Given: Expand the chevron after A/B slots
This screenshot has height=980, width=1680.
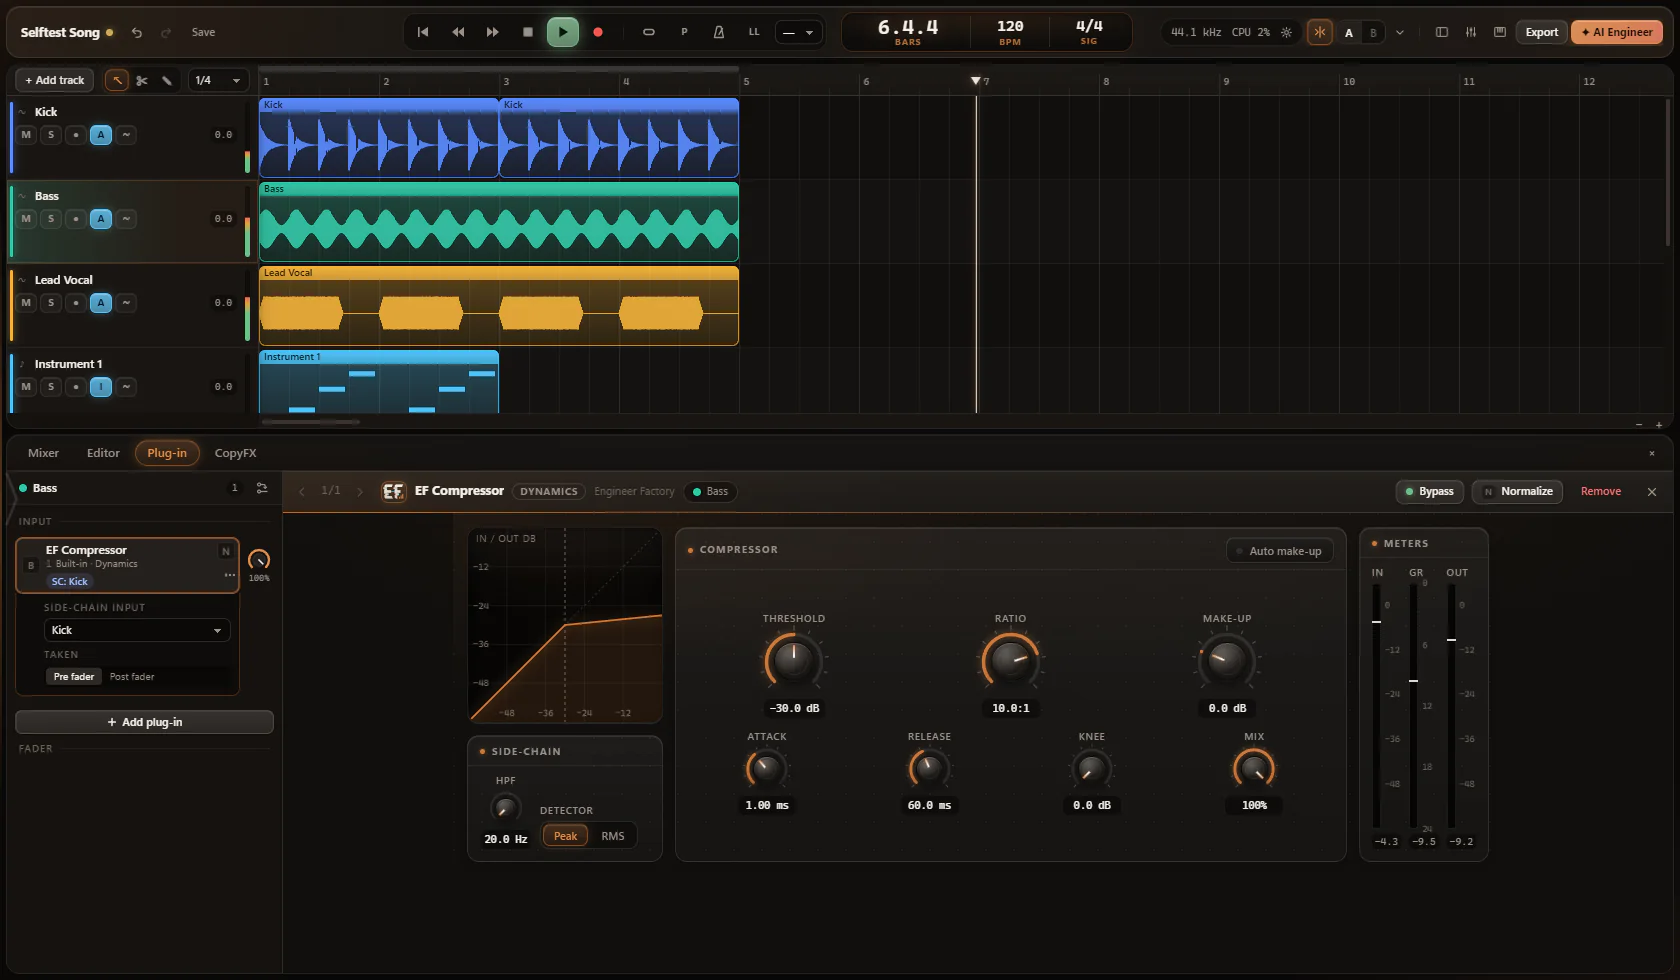Looking at the screenshot, I should pyautogui.click(x=1400, y=33).
